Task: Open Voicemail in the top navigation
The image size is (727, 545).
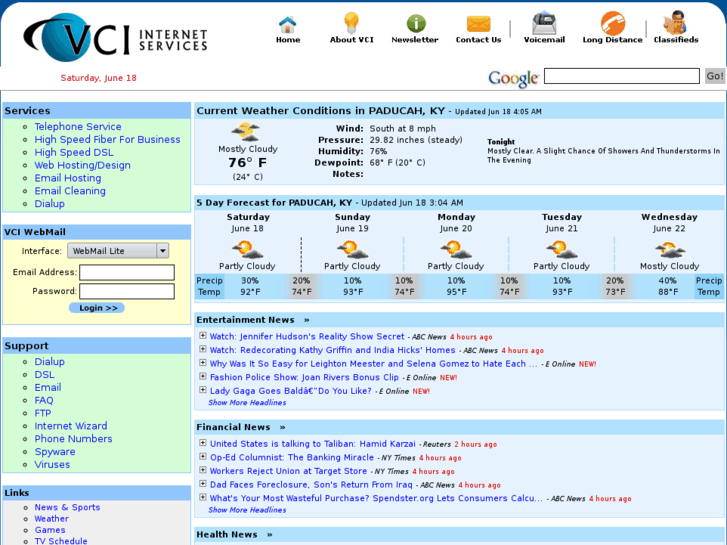Action: coord(544,40)
